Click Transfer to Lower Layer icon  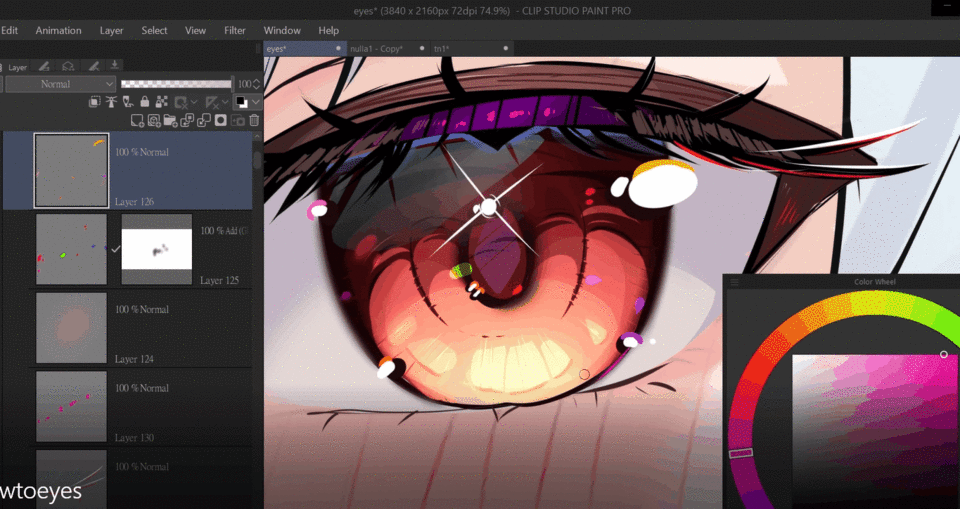[187, 120]
